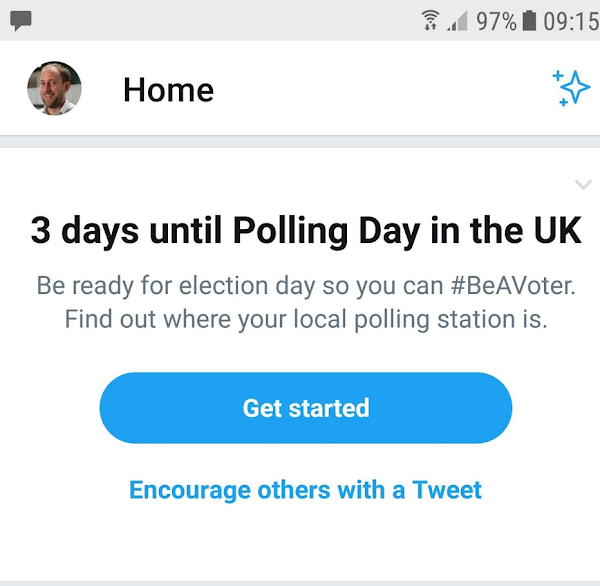This screenshot has width=600, height=586.
Task: Expand the polling card chevron options
Action: pos(584,184)
